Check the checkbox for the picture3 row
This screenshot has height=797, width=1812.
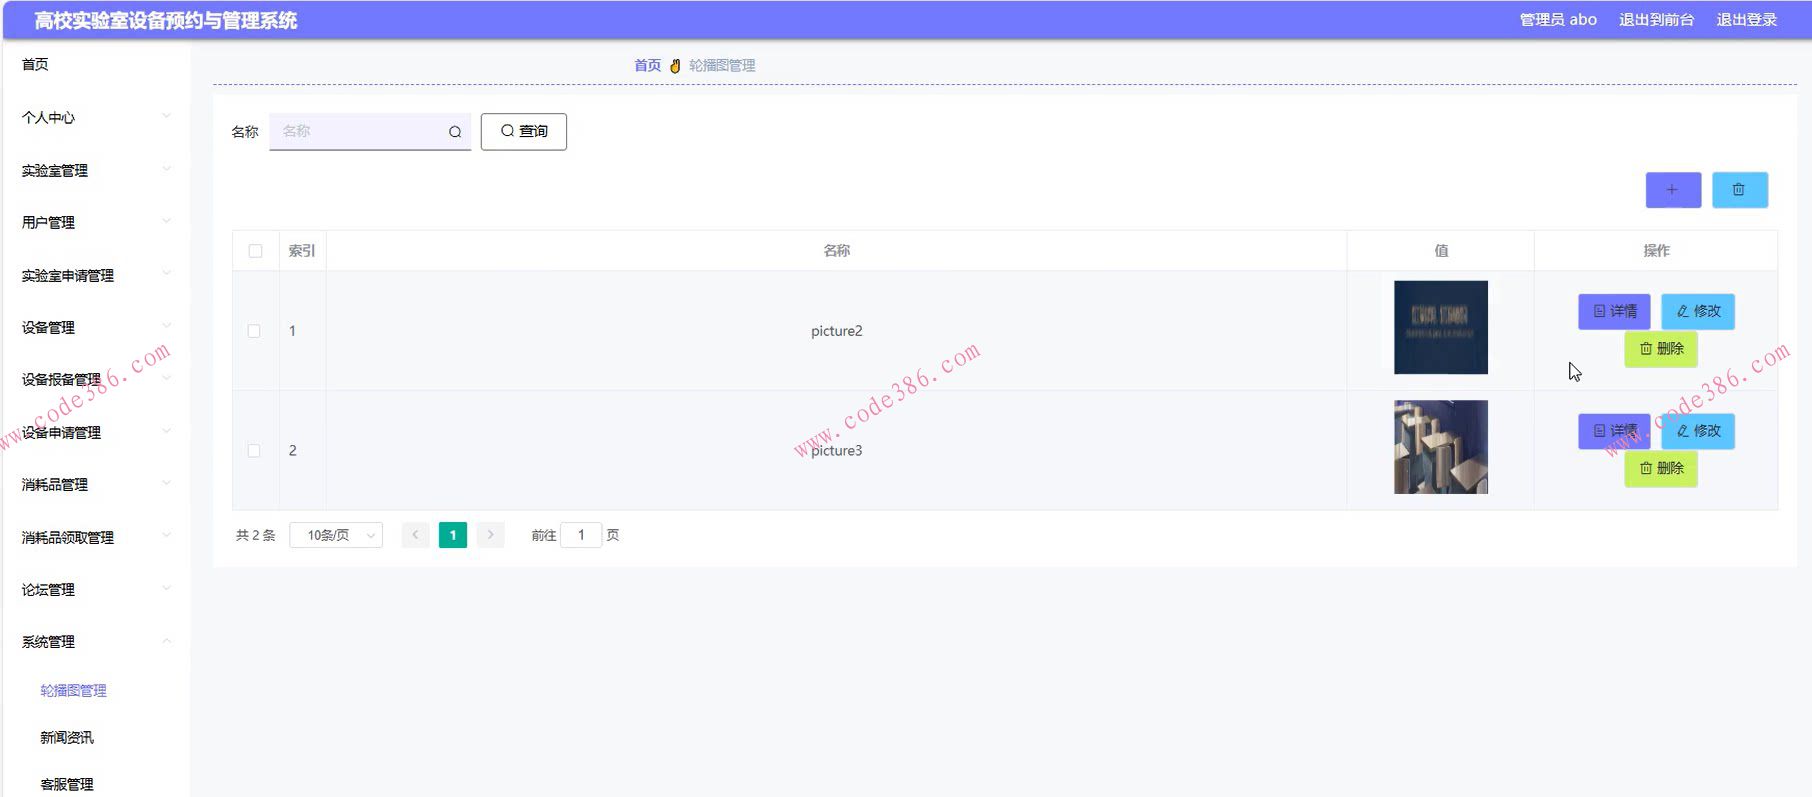pyautogui.click(x=254, y=451)
